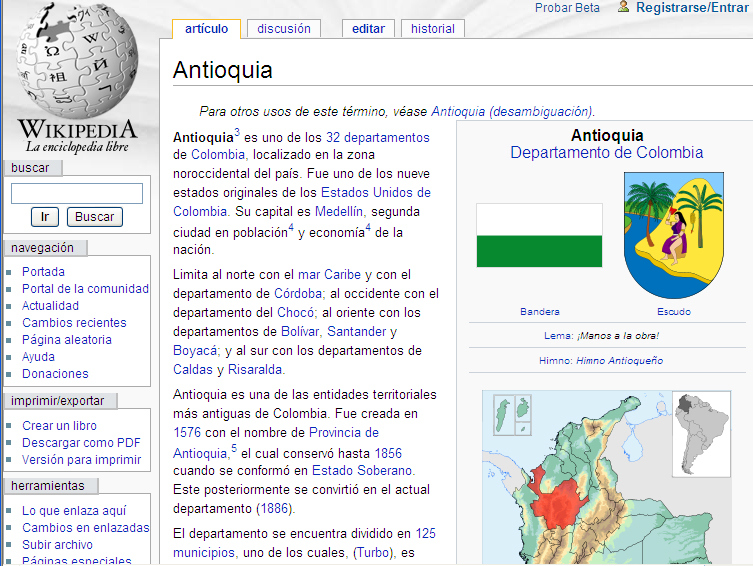Select the artículo tab
The image size is (753, 566).
point(206,29)
